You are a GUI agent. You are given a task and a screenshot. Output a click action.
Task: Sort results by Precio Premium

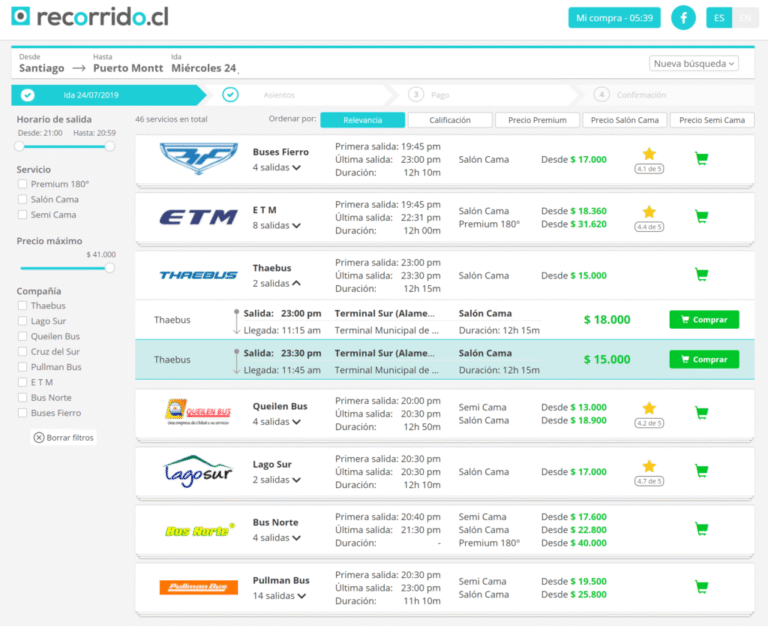[537, 120]
